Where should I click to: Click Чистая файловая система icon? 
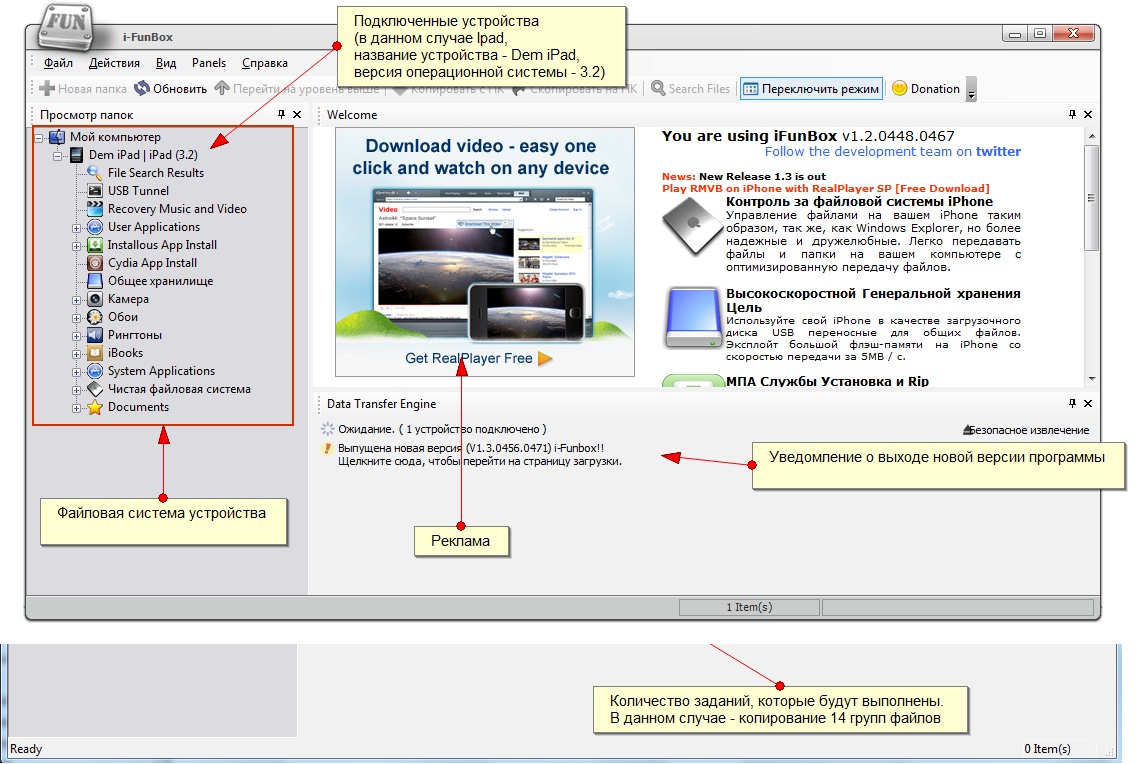(x=95, y=390)
